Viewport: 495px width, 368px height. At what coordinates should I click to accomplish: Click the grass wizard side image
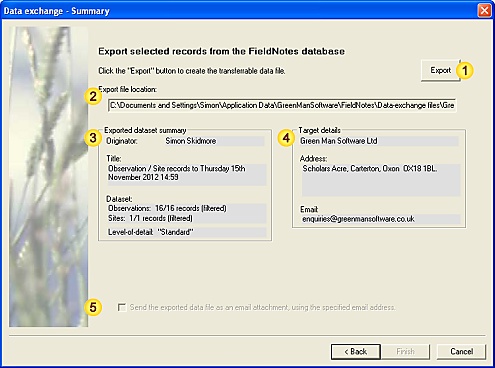[49, 177]
